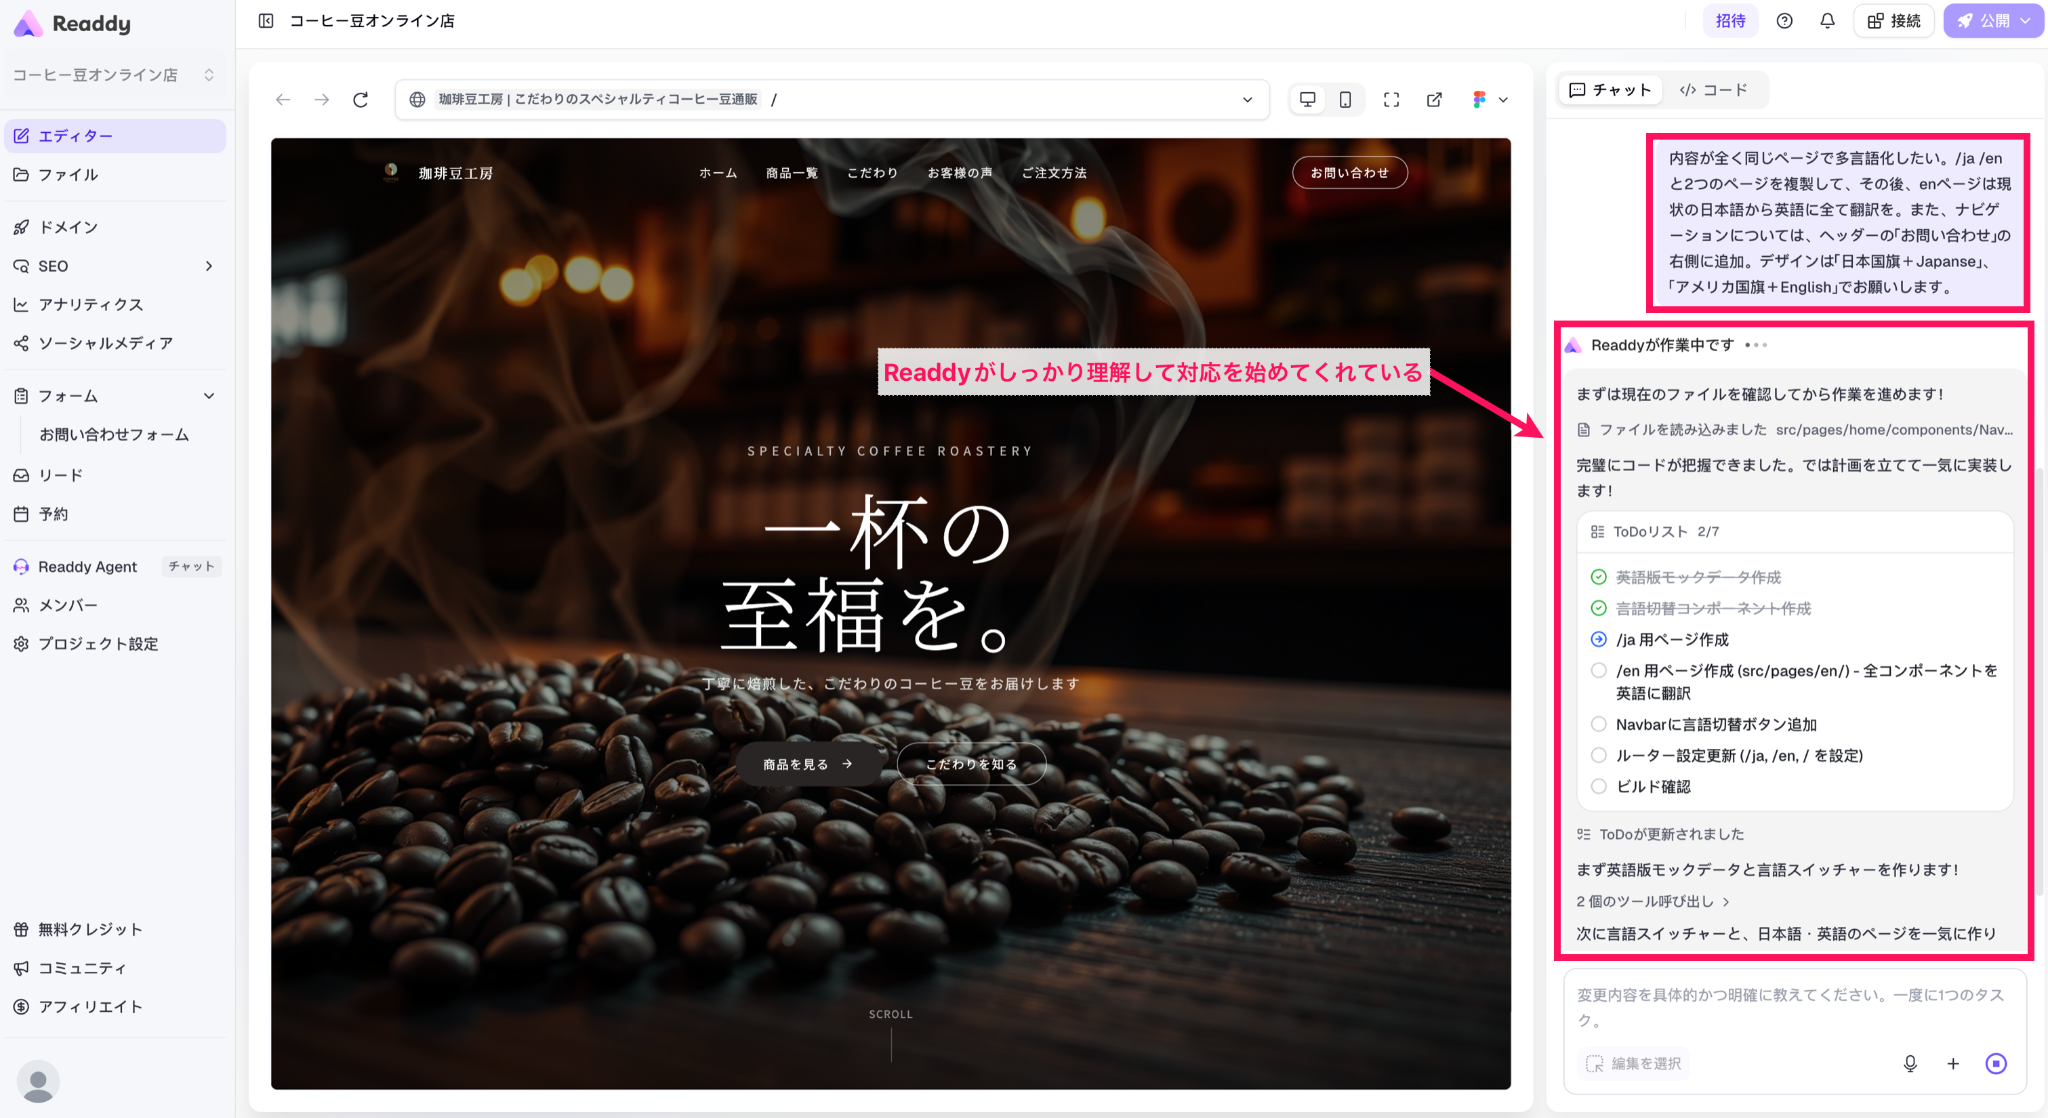Click the 言語切替コンポーネント作成 todo check
Viewport: 2048px width, 1118px height.
click(x=1598, y=608)
